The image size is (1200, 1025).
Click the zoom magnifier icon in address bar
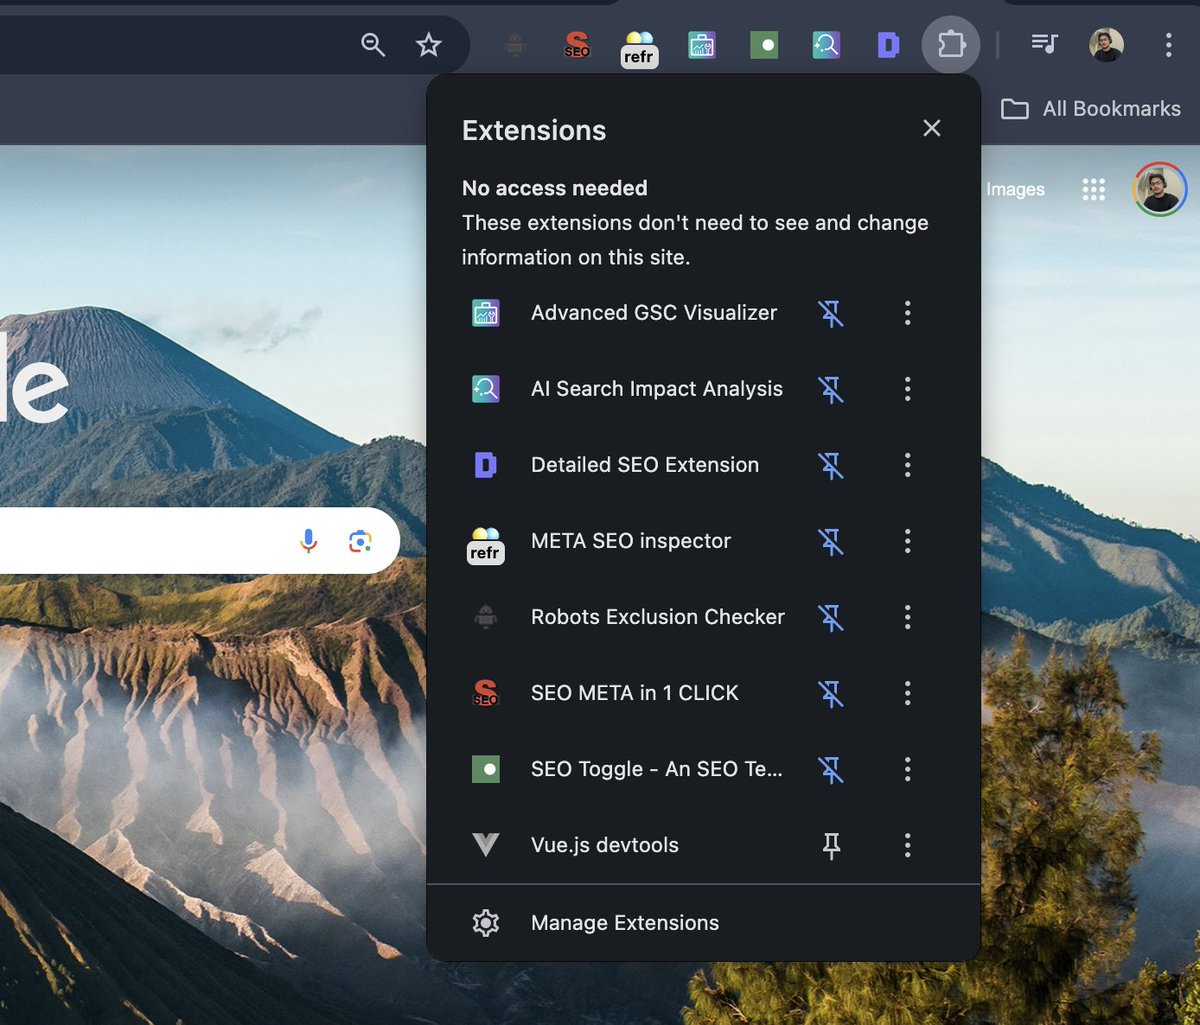coord(373,45)
